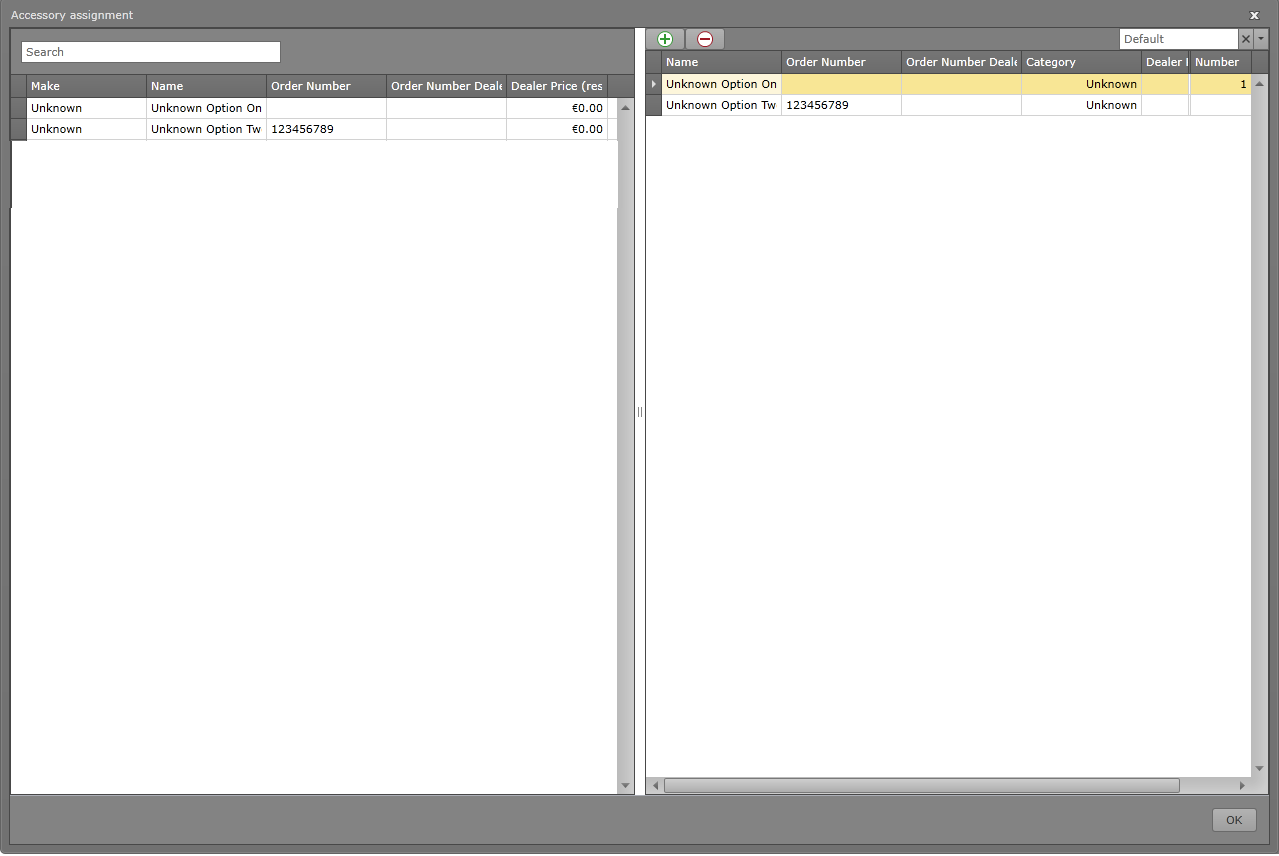Select Unknown Option Tw in left table
This screenshot has height=856, width=1279.
point(206,129)
